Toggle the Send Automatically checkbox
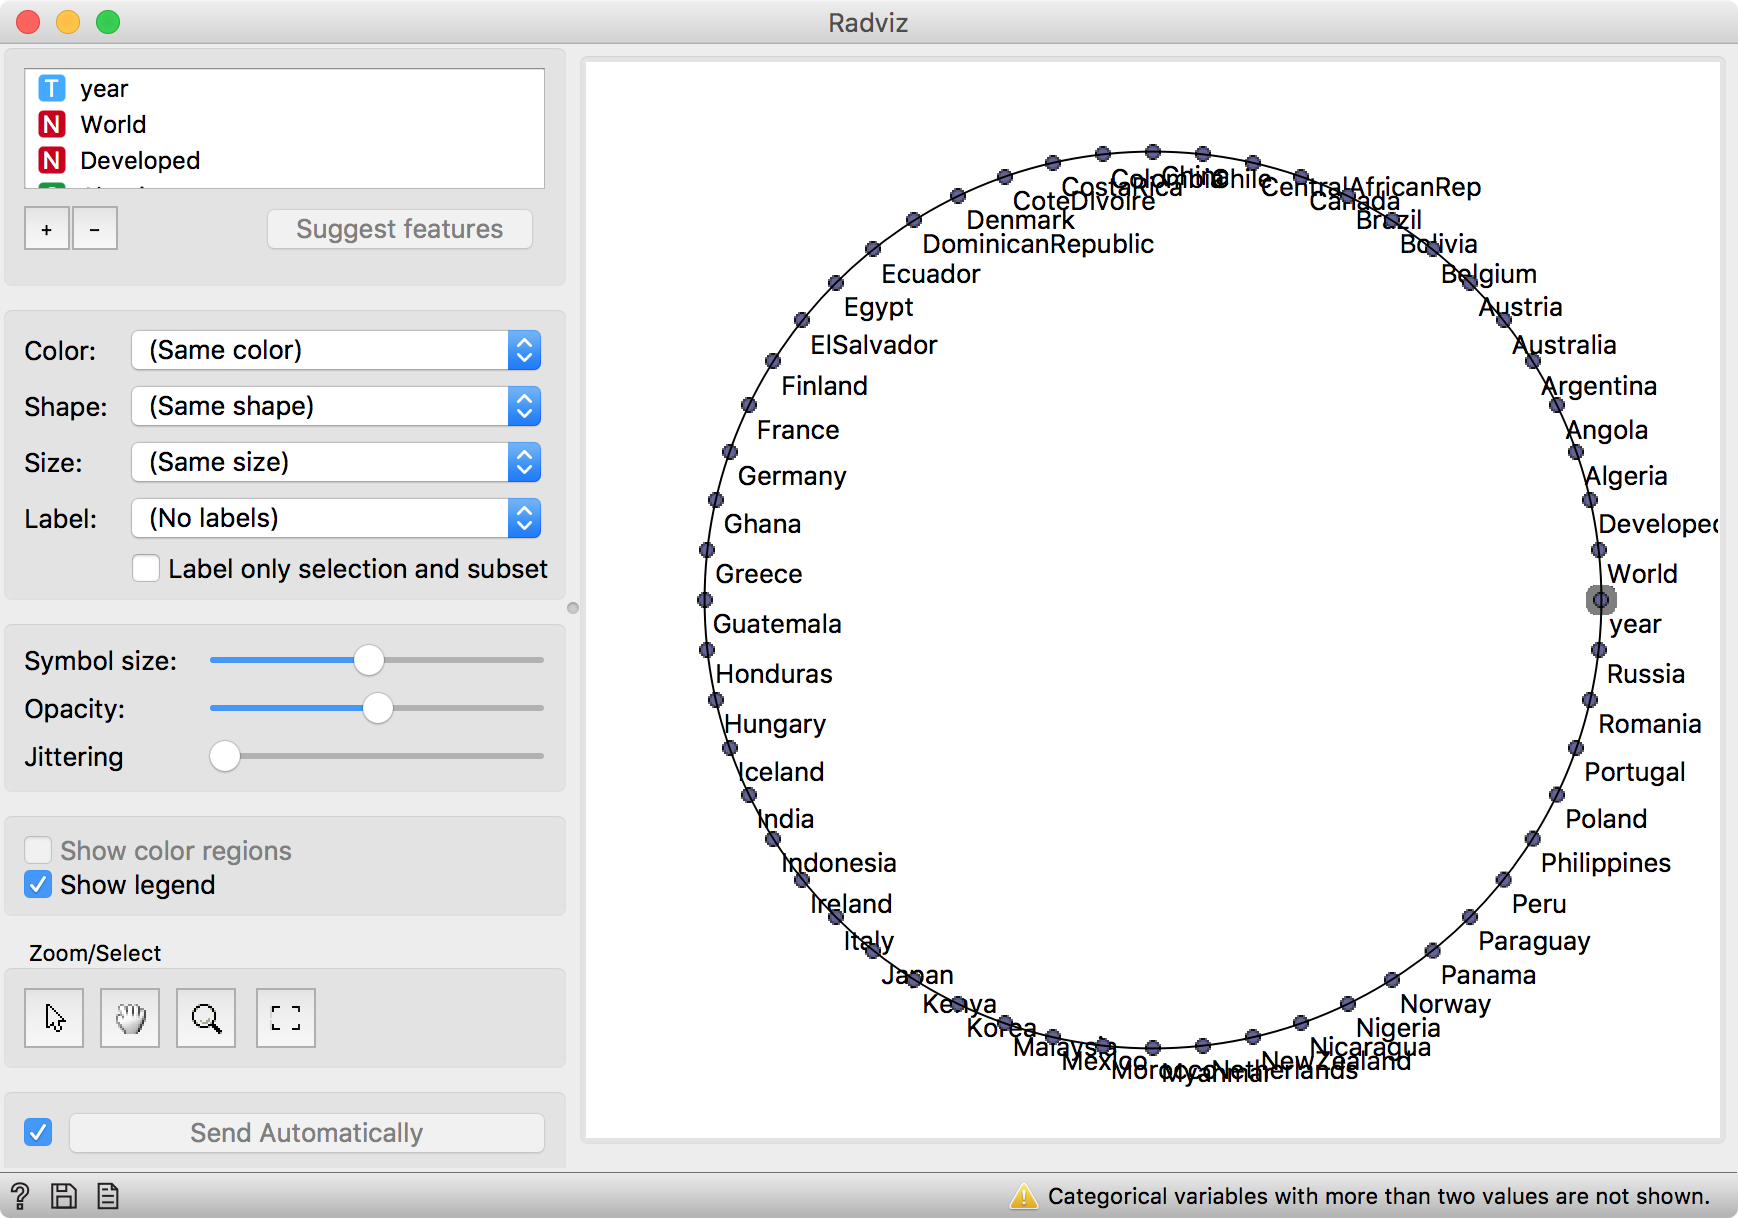Viewport: 1738px width, 1218px height. click(x=38, y=1132)
